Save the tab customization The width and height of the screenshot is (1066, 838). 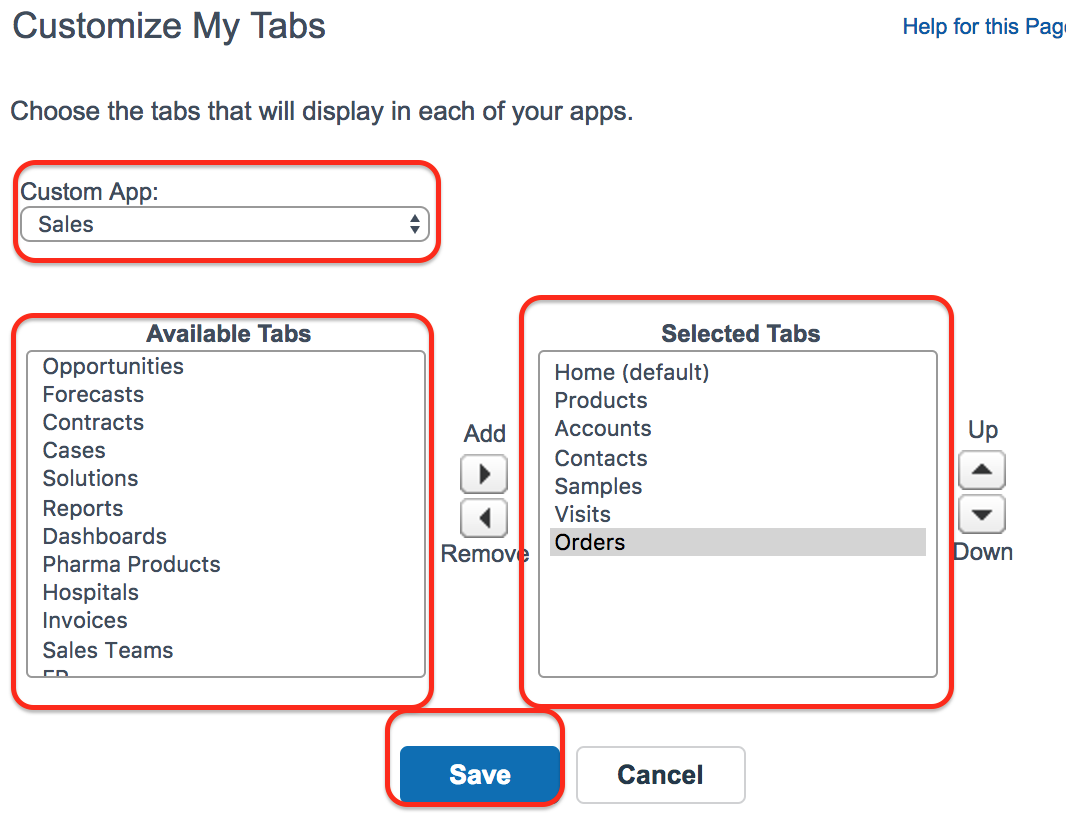coord(479,774)
